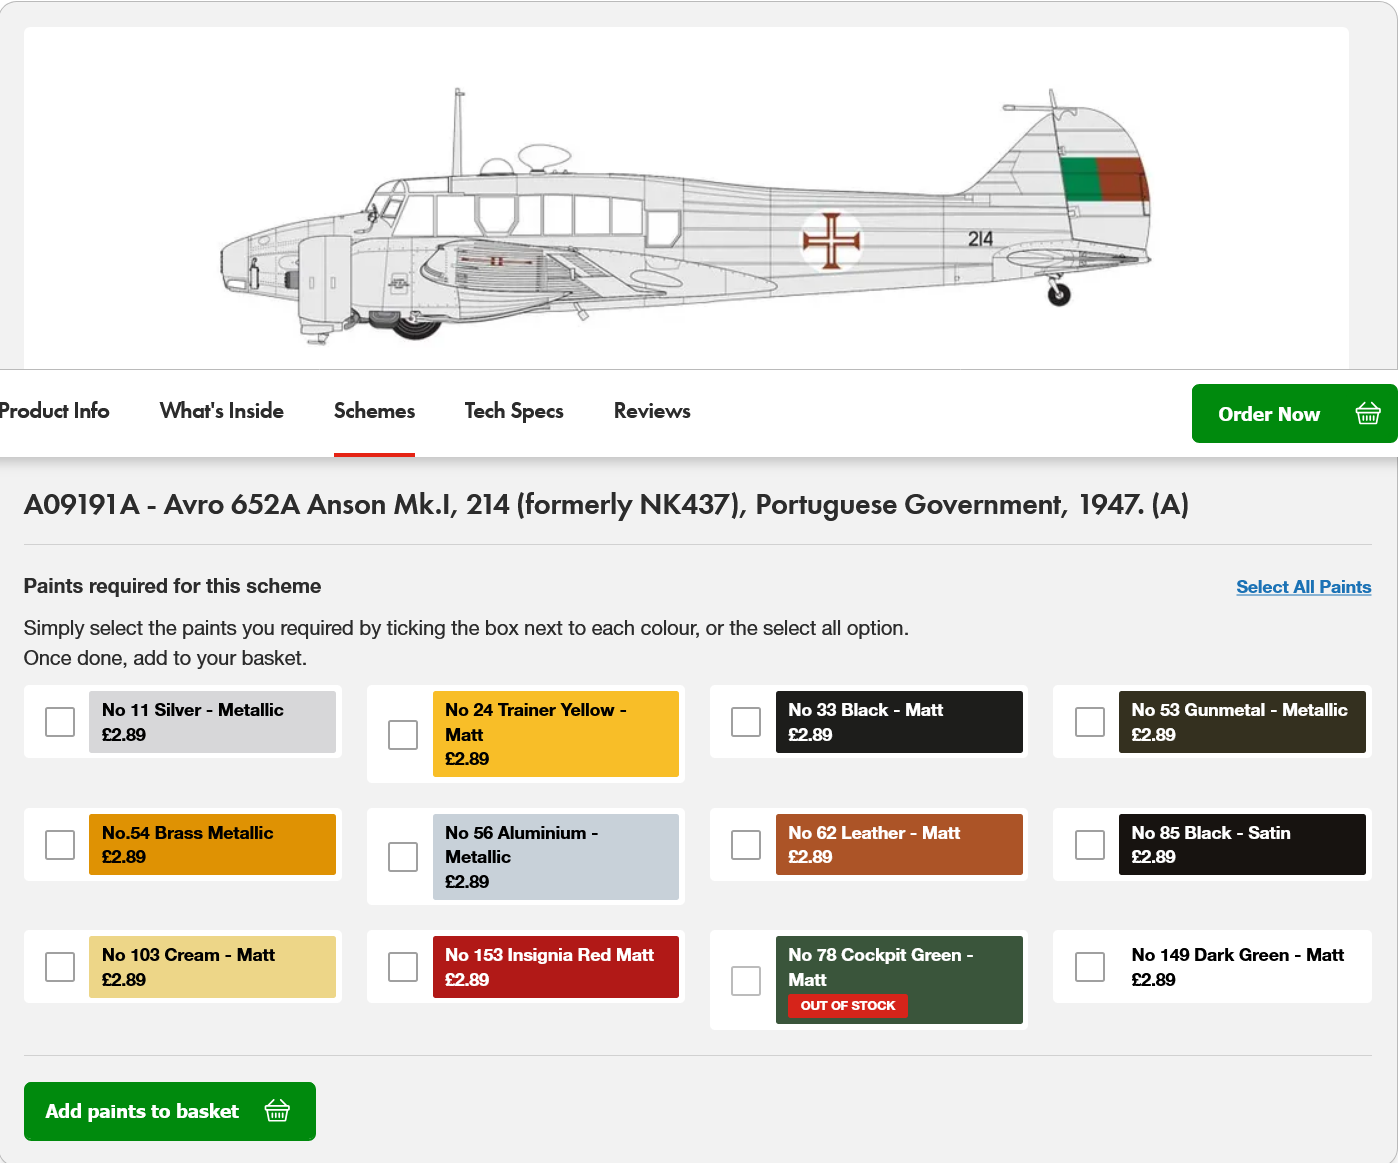Tick the No 78 Cockpit Green checkbox
The image size is (1398, 1163).
coord(746,980)
